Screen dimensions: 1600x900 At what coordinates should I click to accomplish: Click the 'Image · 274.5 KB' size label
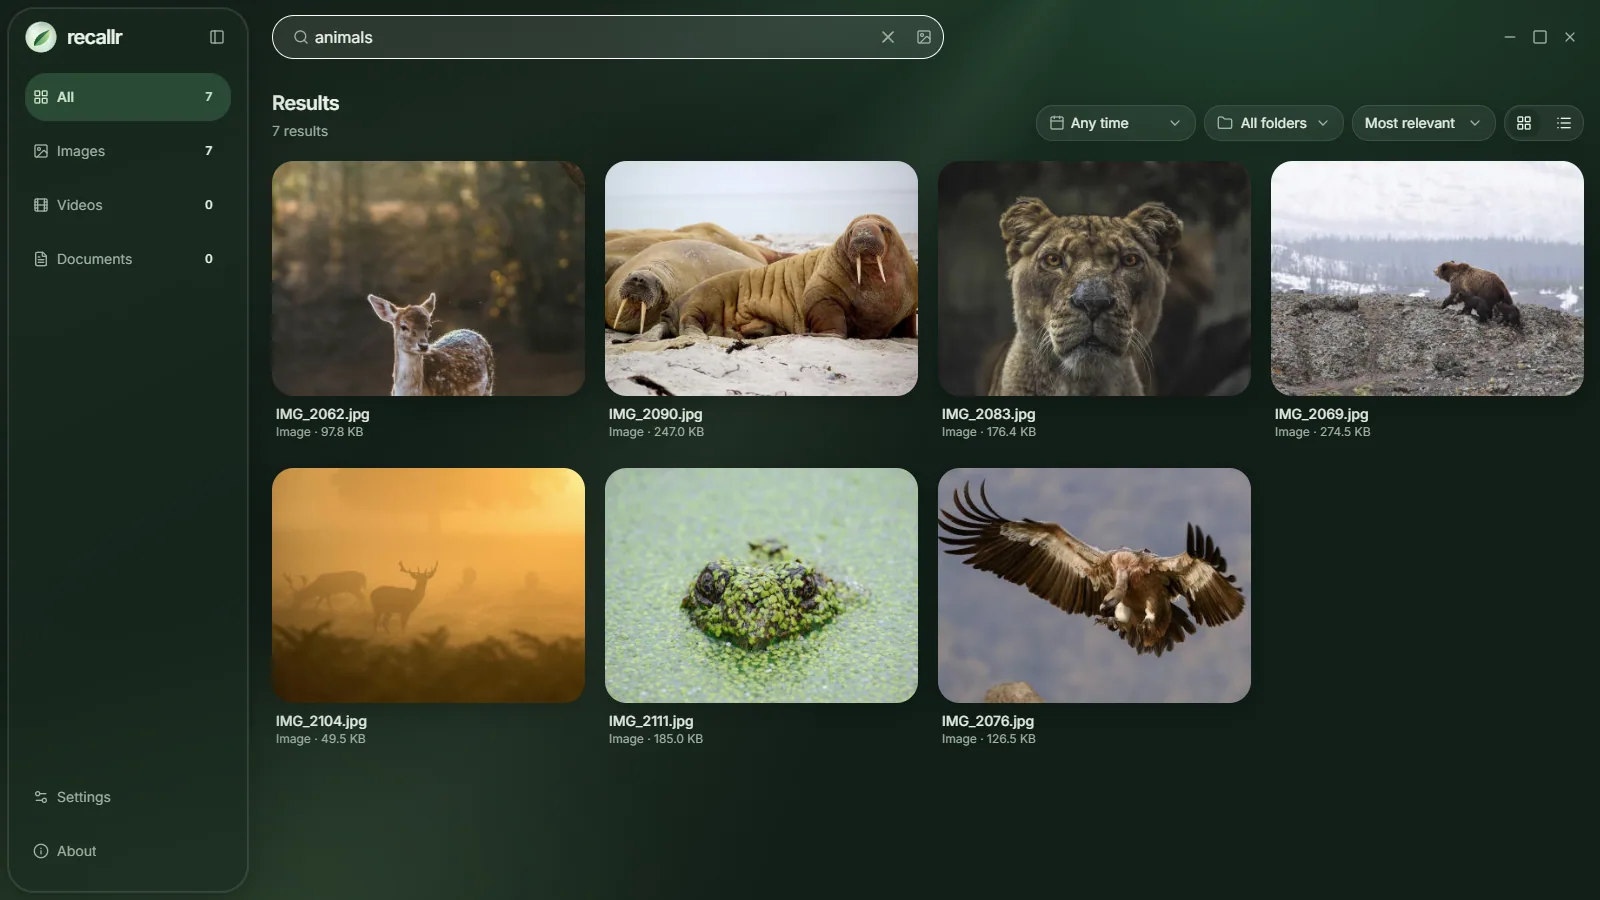coord(1323,432)
